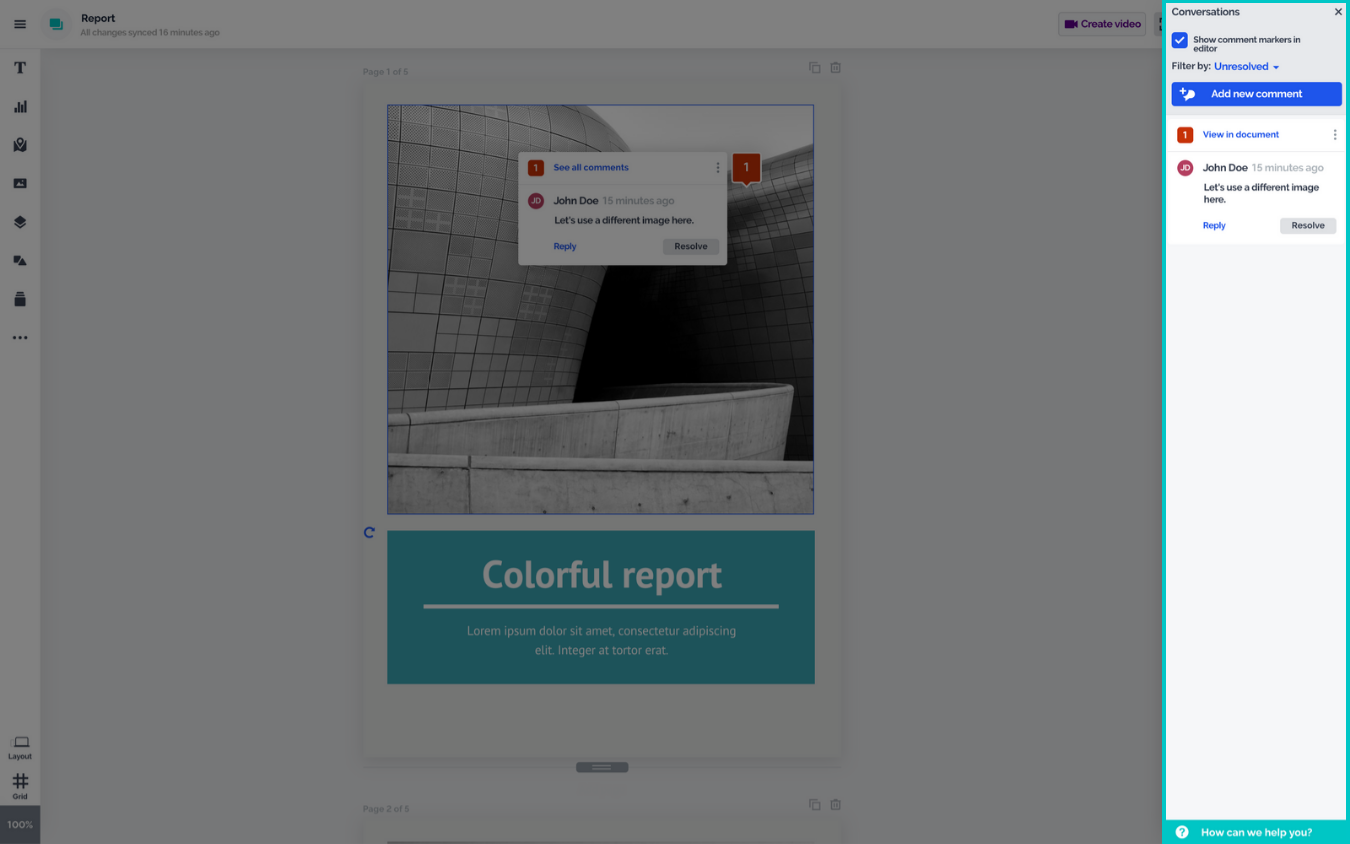Toggle the Grid view
Viewport: 1350px width, 844px height.
pos(20,785)
